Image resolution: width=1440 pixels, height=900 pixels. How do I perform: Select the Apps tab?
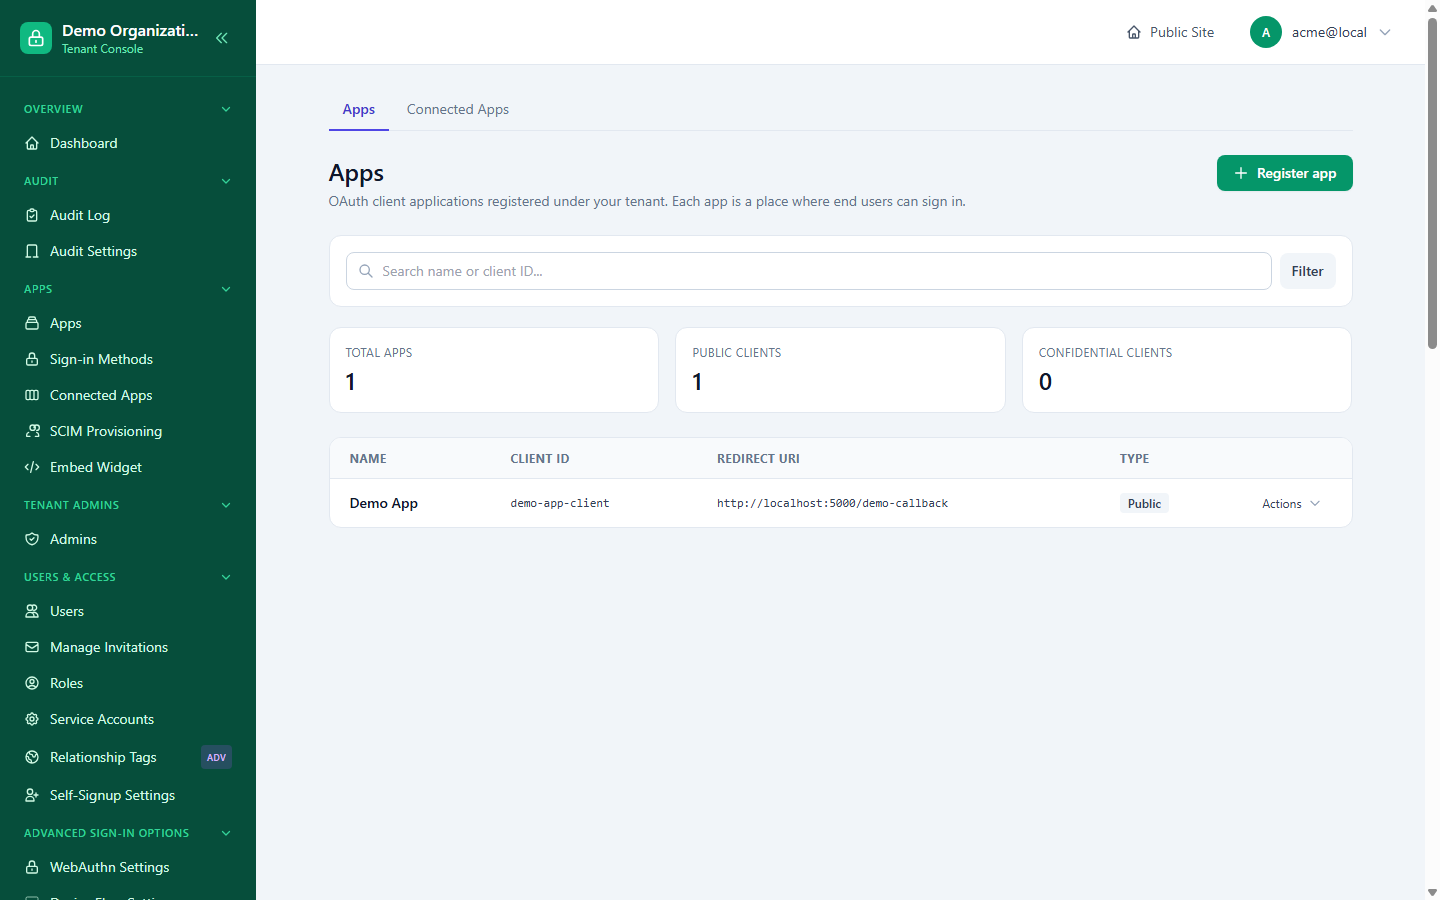(359, 109)
